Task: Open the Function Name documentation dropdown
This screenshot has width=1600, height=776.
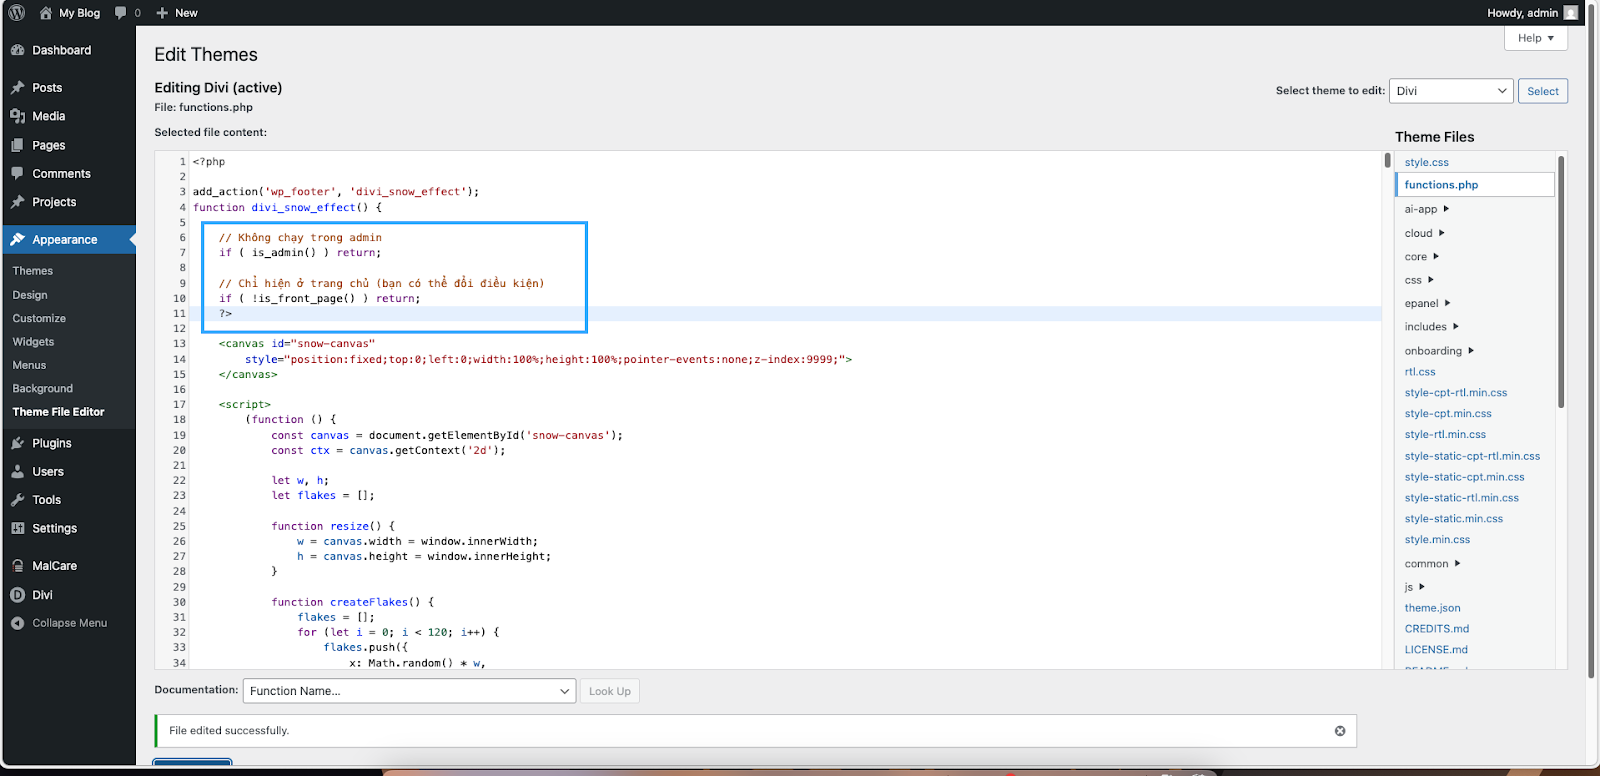Action: (409, 691)
